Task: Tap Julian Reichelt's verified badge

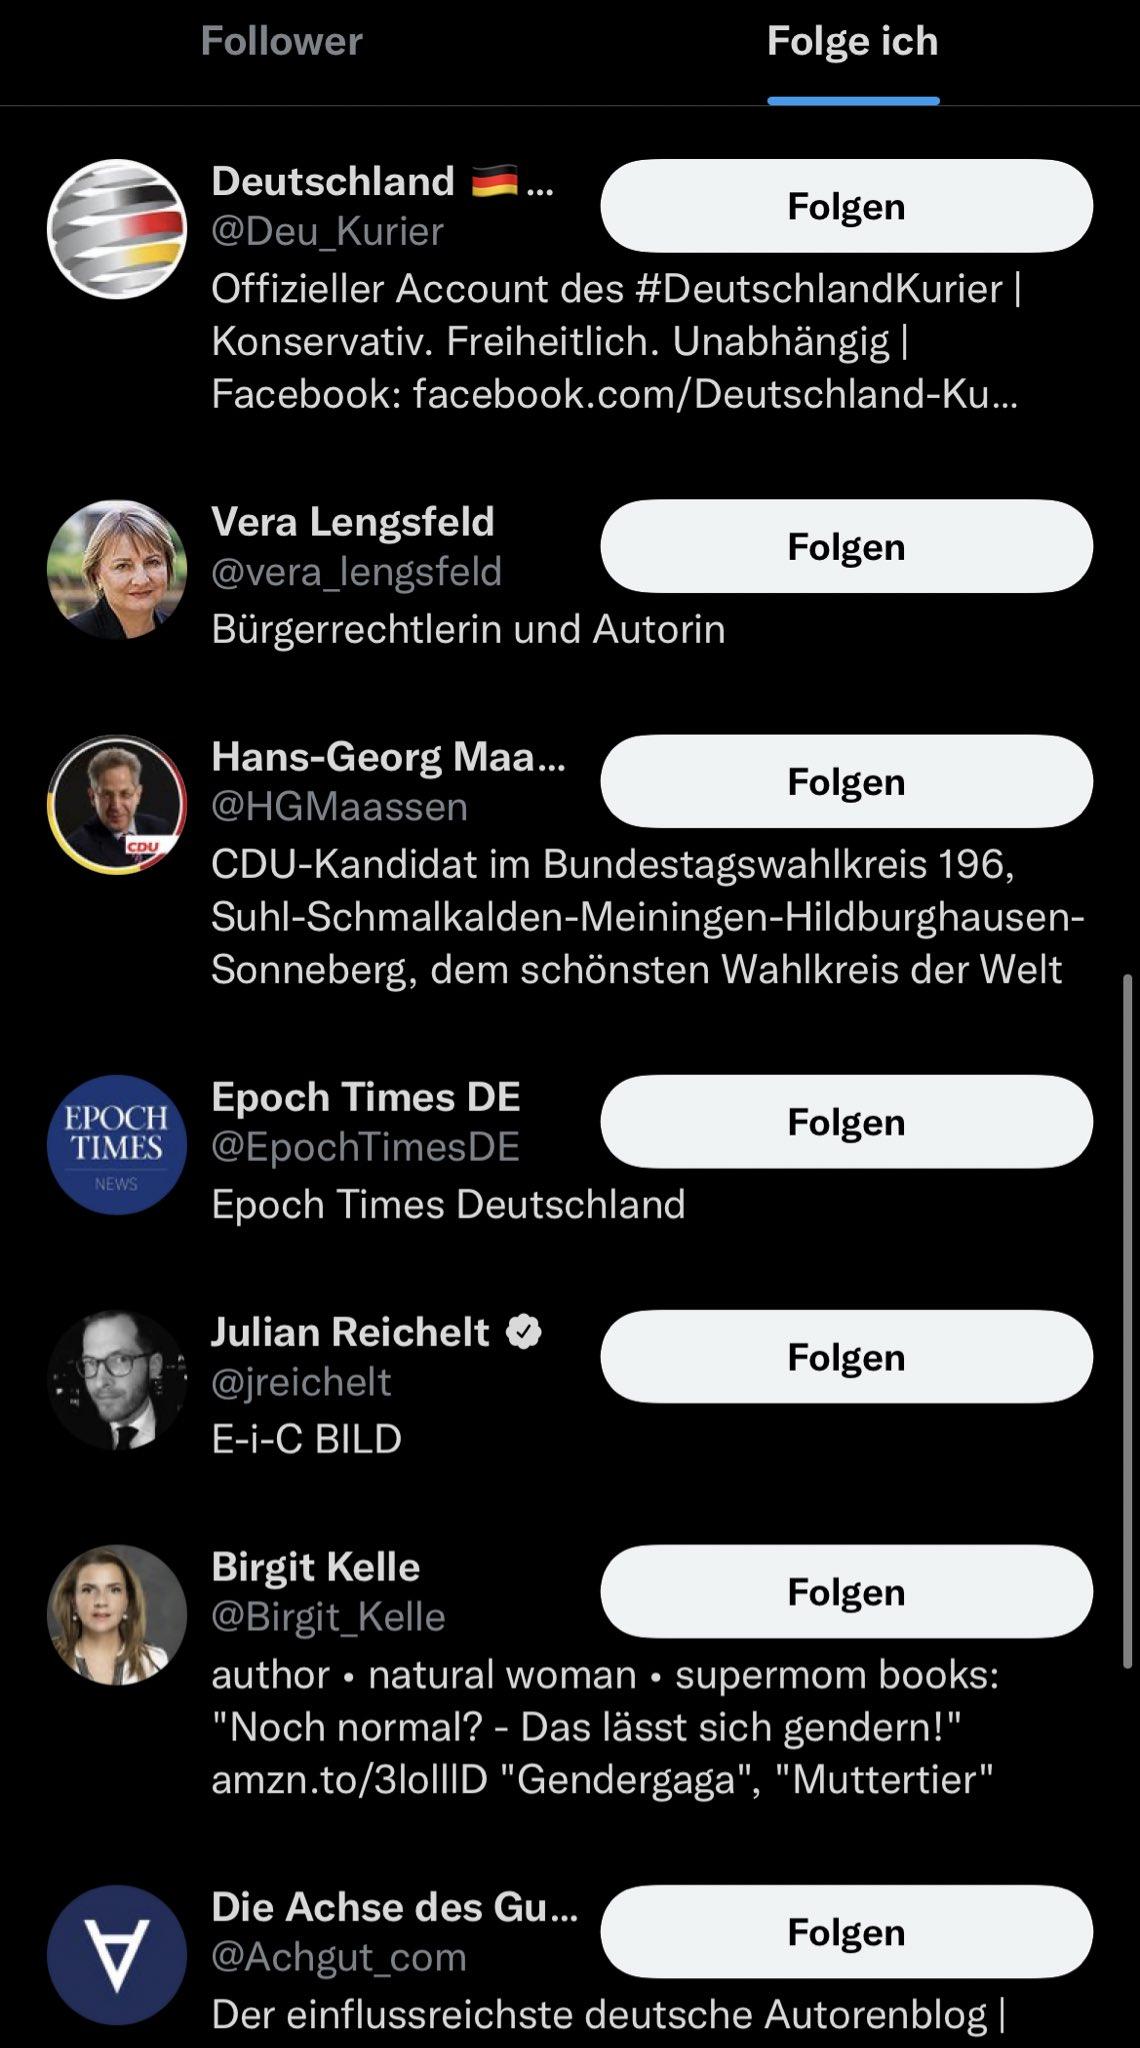Action: [x=524, y=1332]
